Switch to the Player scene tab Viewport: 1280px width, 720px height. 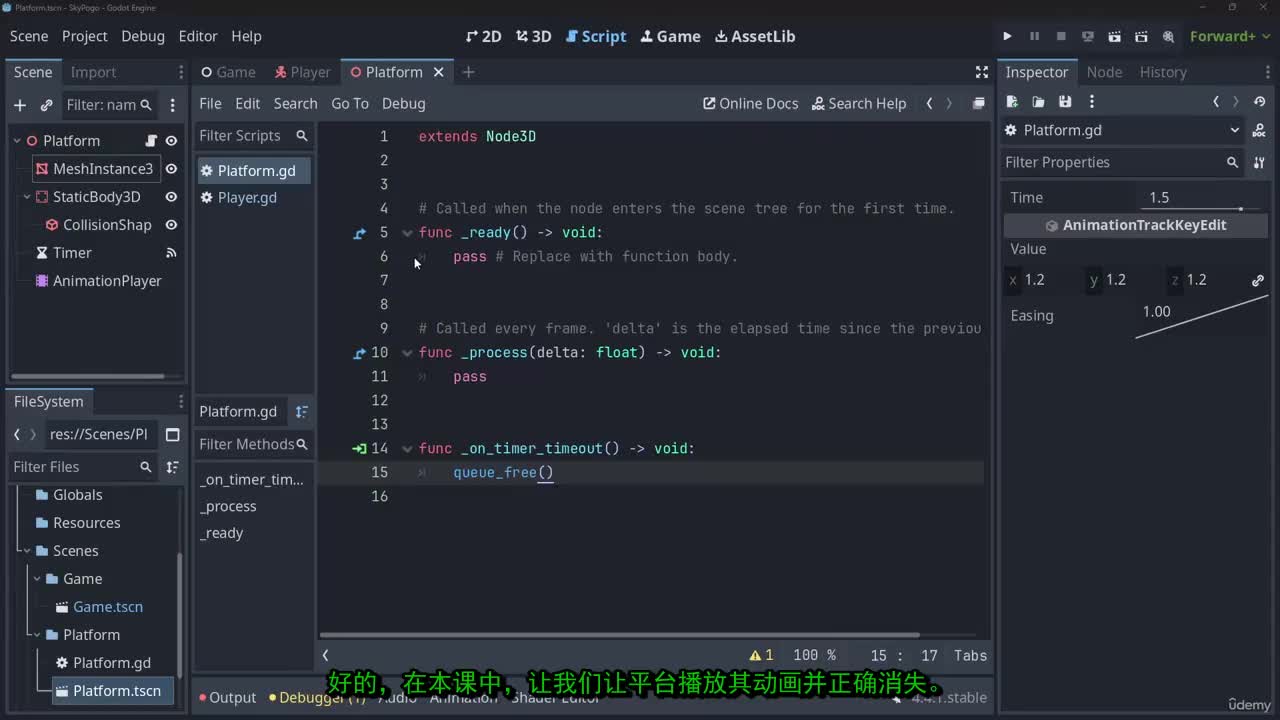(x=303, y=72)
